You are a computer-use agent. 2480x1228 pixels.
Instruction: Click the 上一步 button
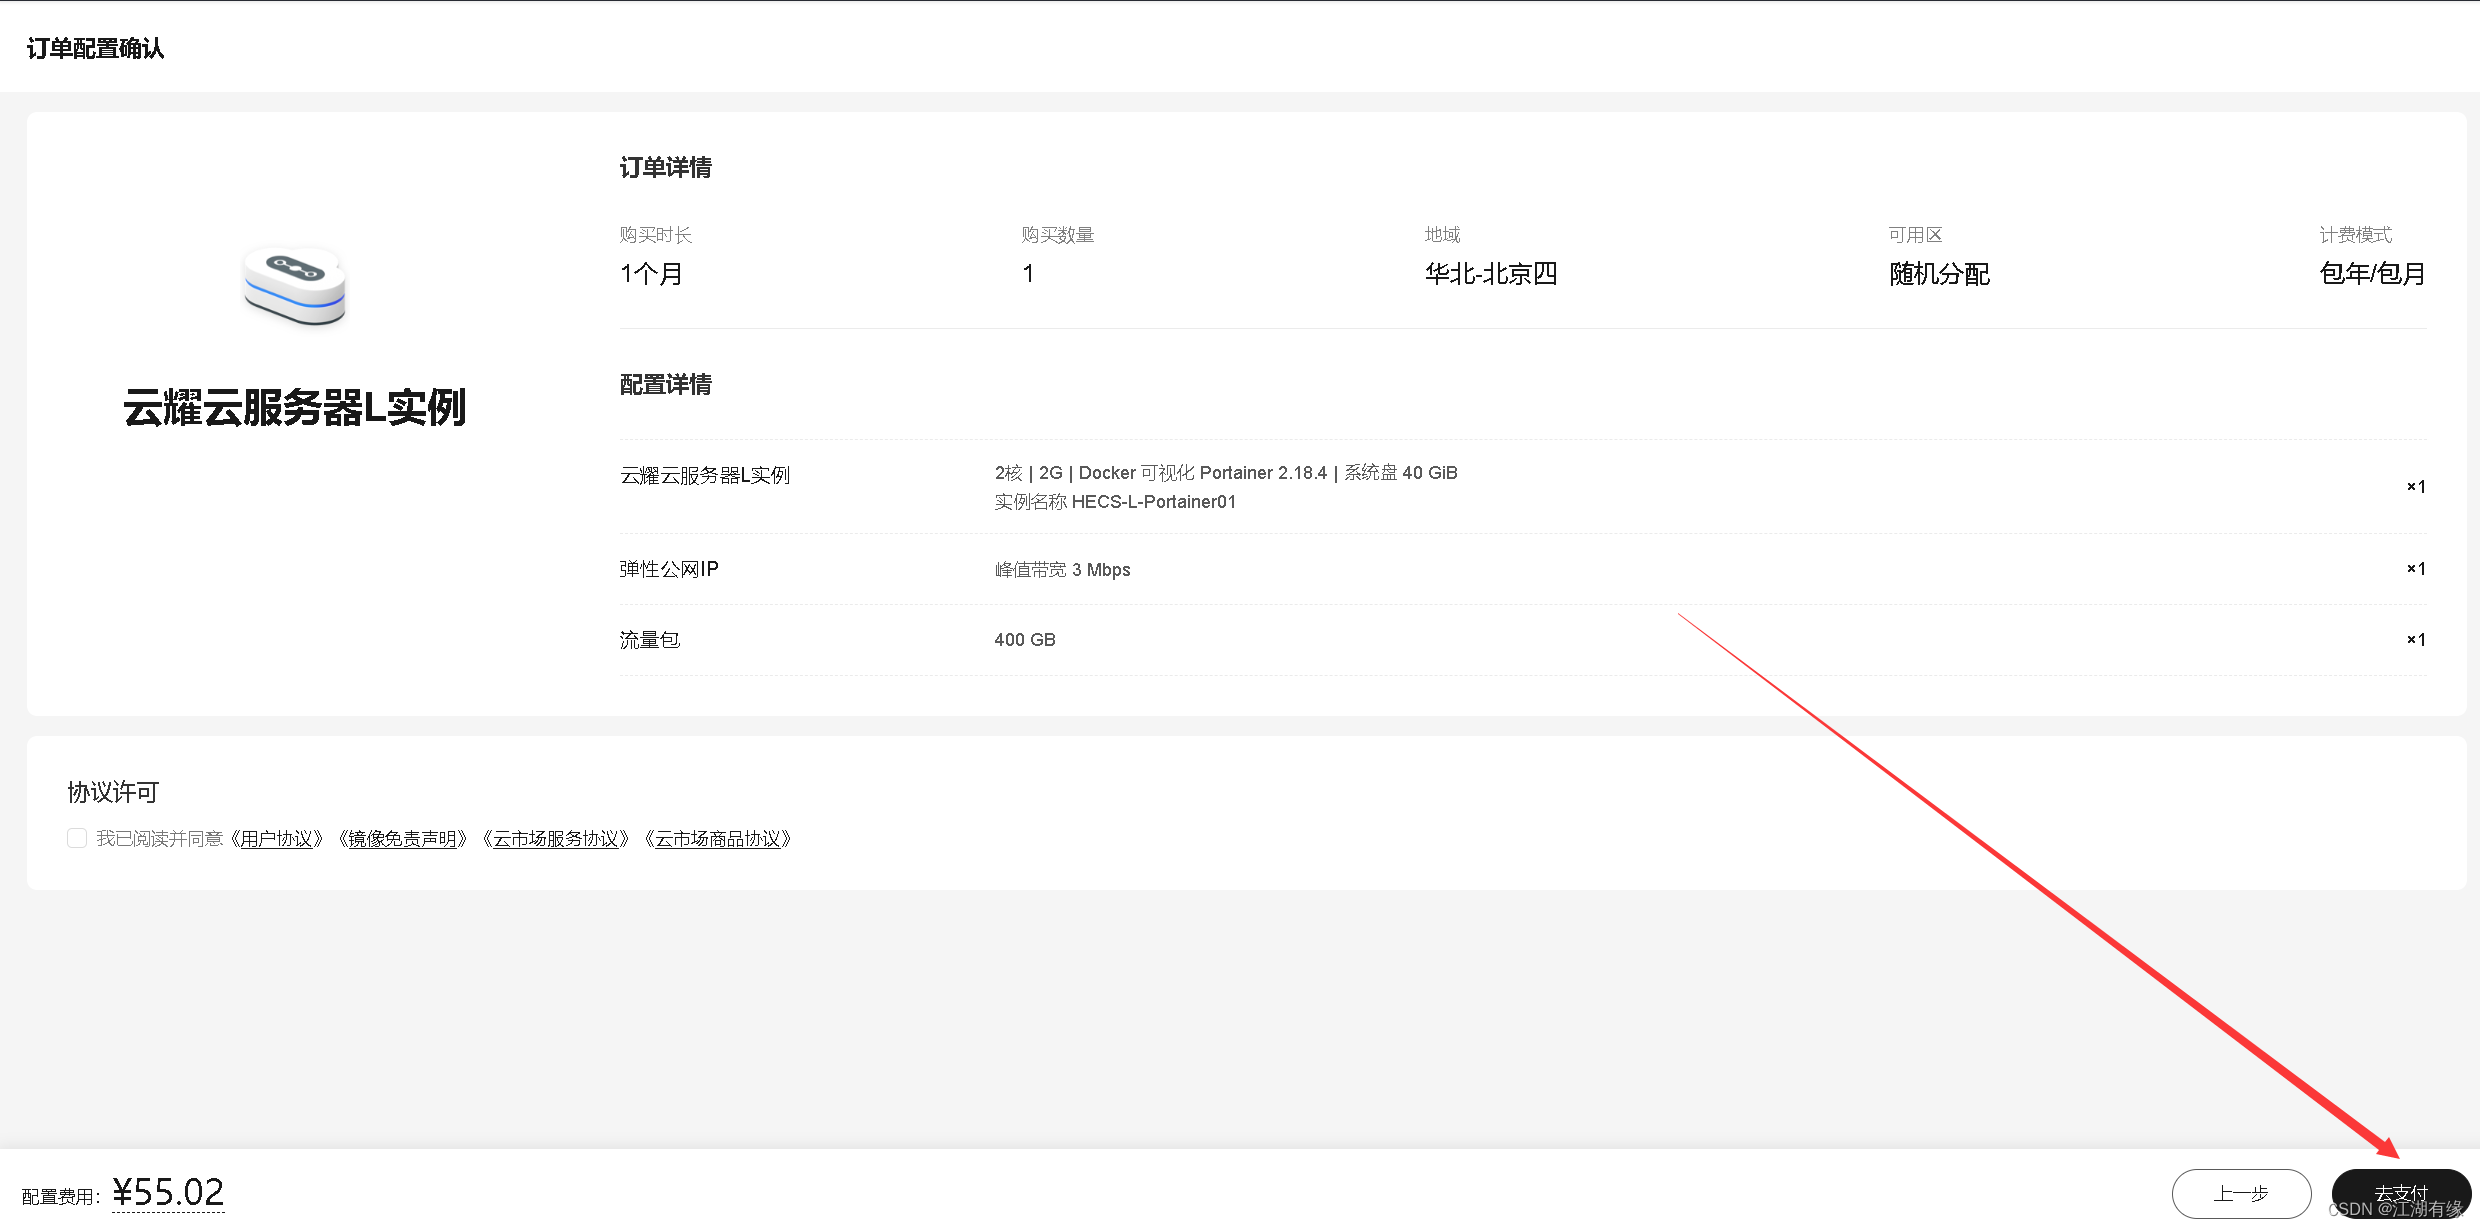click(x=2240, y=1193)
